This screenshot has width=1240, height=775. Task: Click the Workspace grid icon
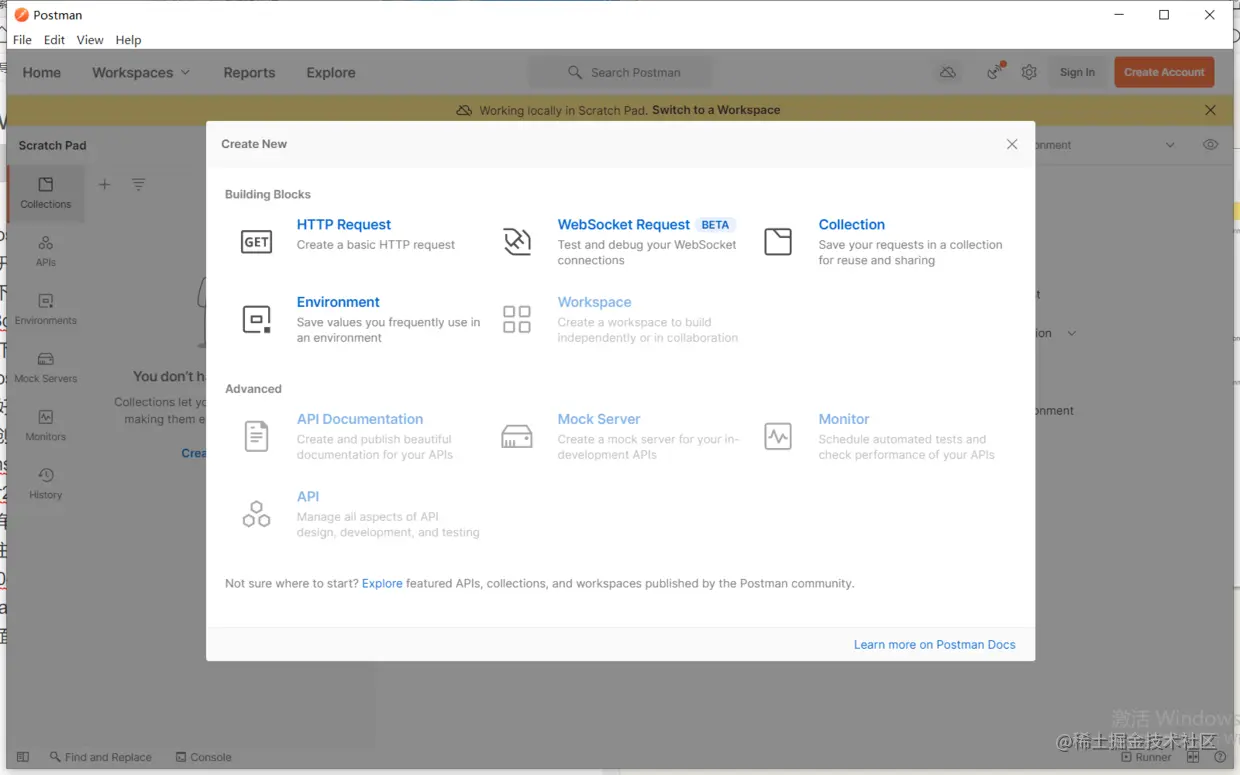[517, 319]
